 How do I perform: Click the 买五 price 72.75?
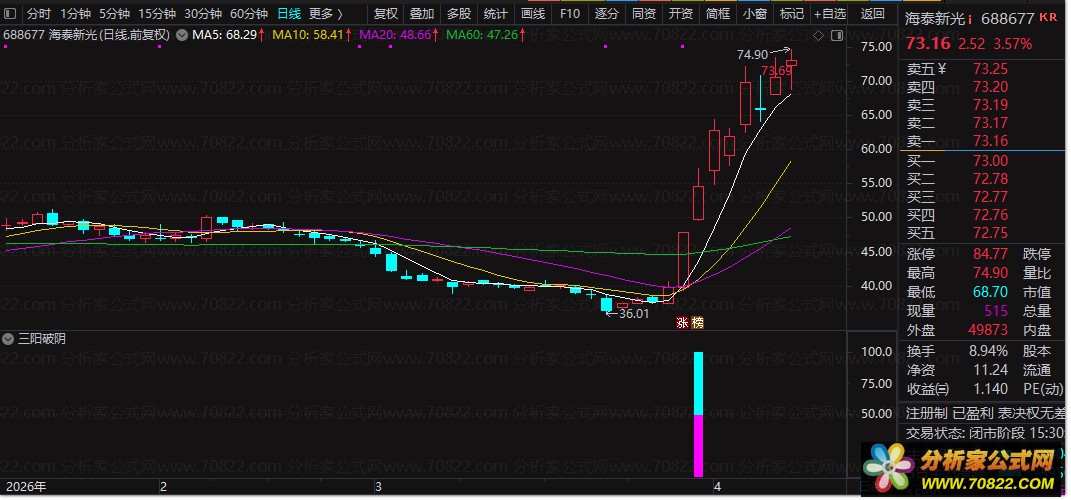click(990, 234)
